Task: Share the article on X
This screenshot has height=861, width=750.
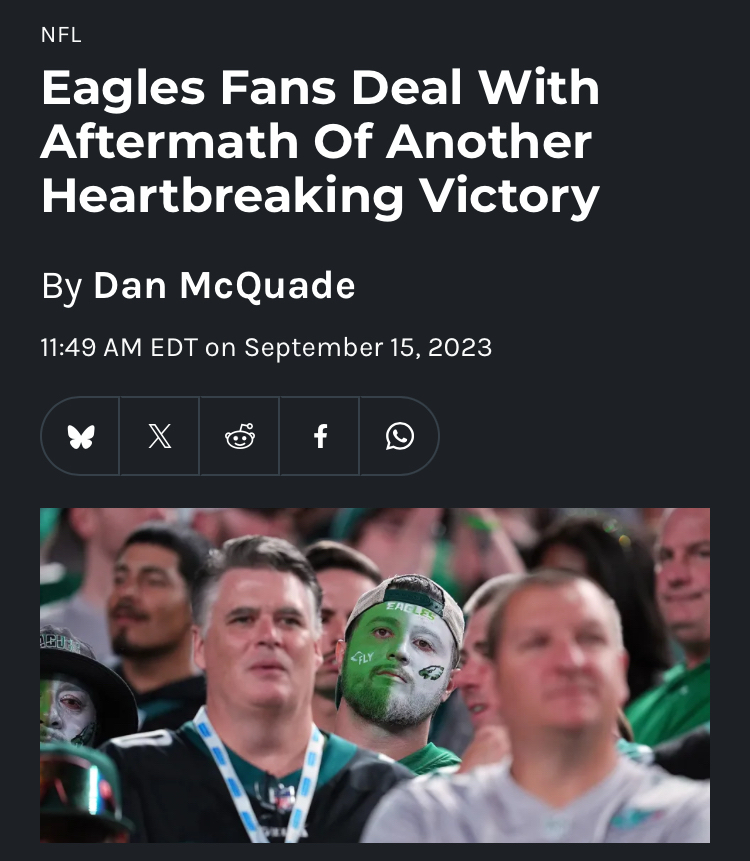Action: [160, 436]
